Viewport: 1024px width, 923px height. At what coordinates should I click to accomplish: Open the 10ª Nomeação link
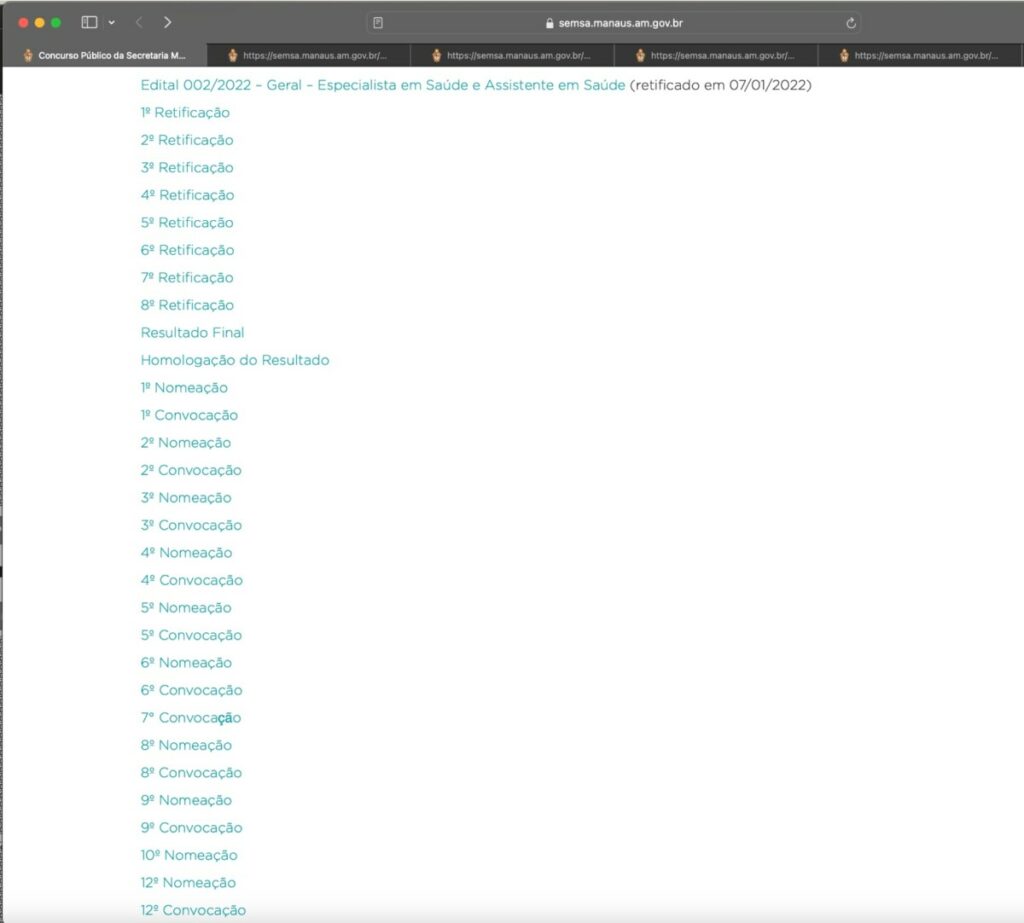coord(189,854)
